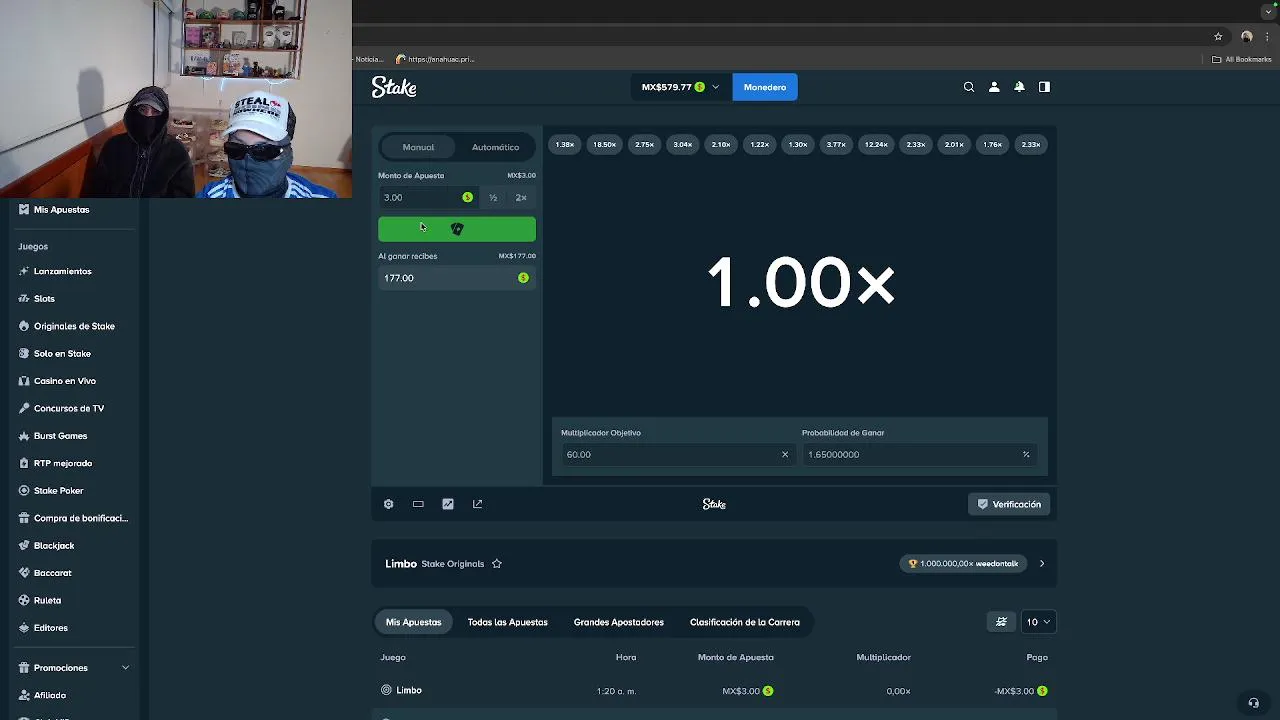Open the Afiliado sidebar icon

coord(23,695)
